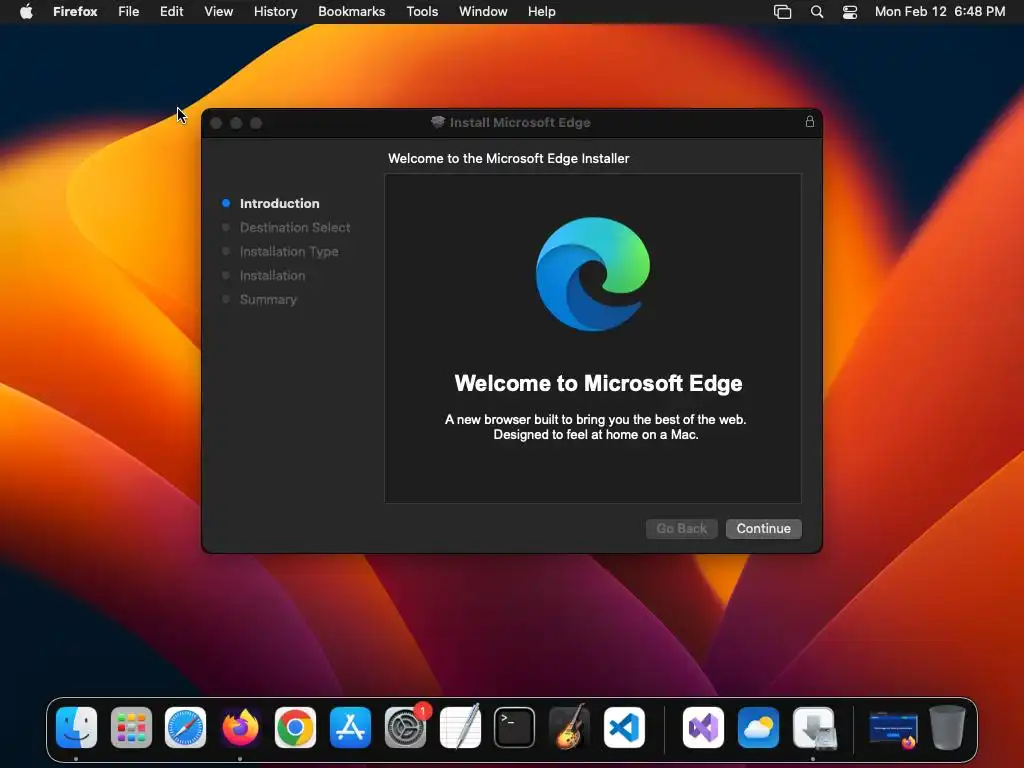The image size is (1024, 768).
Task: Open Control Center in menu bar
Action: pyautogui.click(x=850, y=11)
